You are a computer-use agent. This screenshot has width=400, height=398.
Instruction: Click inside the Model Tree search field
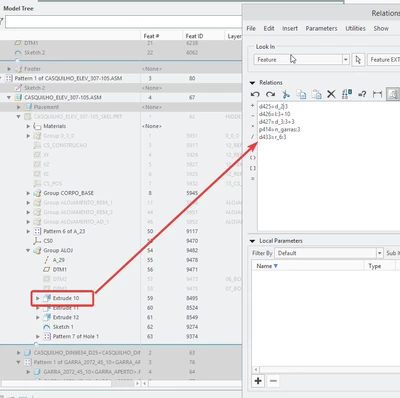[123, 22]
